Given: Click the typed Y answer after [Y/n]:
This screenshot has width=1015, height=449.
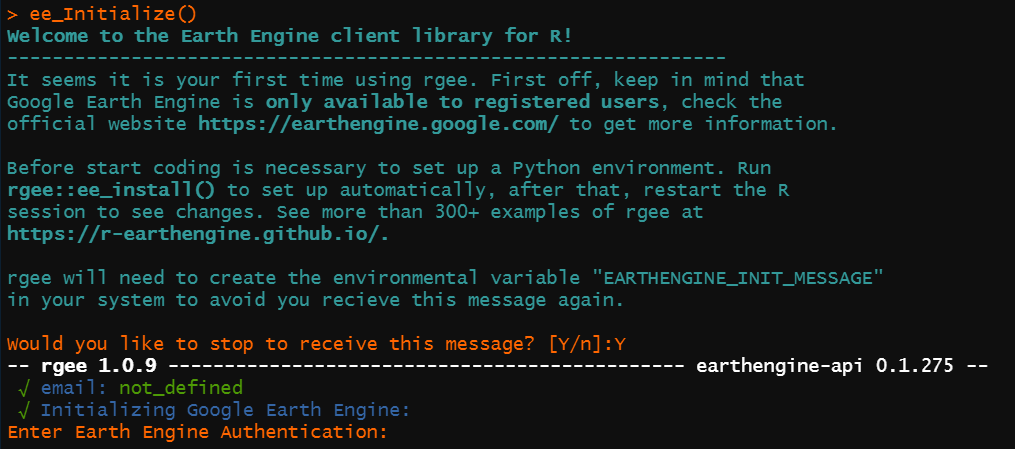Looking at the screenshot, I should coord(620,344).
